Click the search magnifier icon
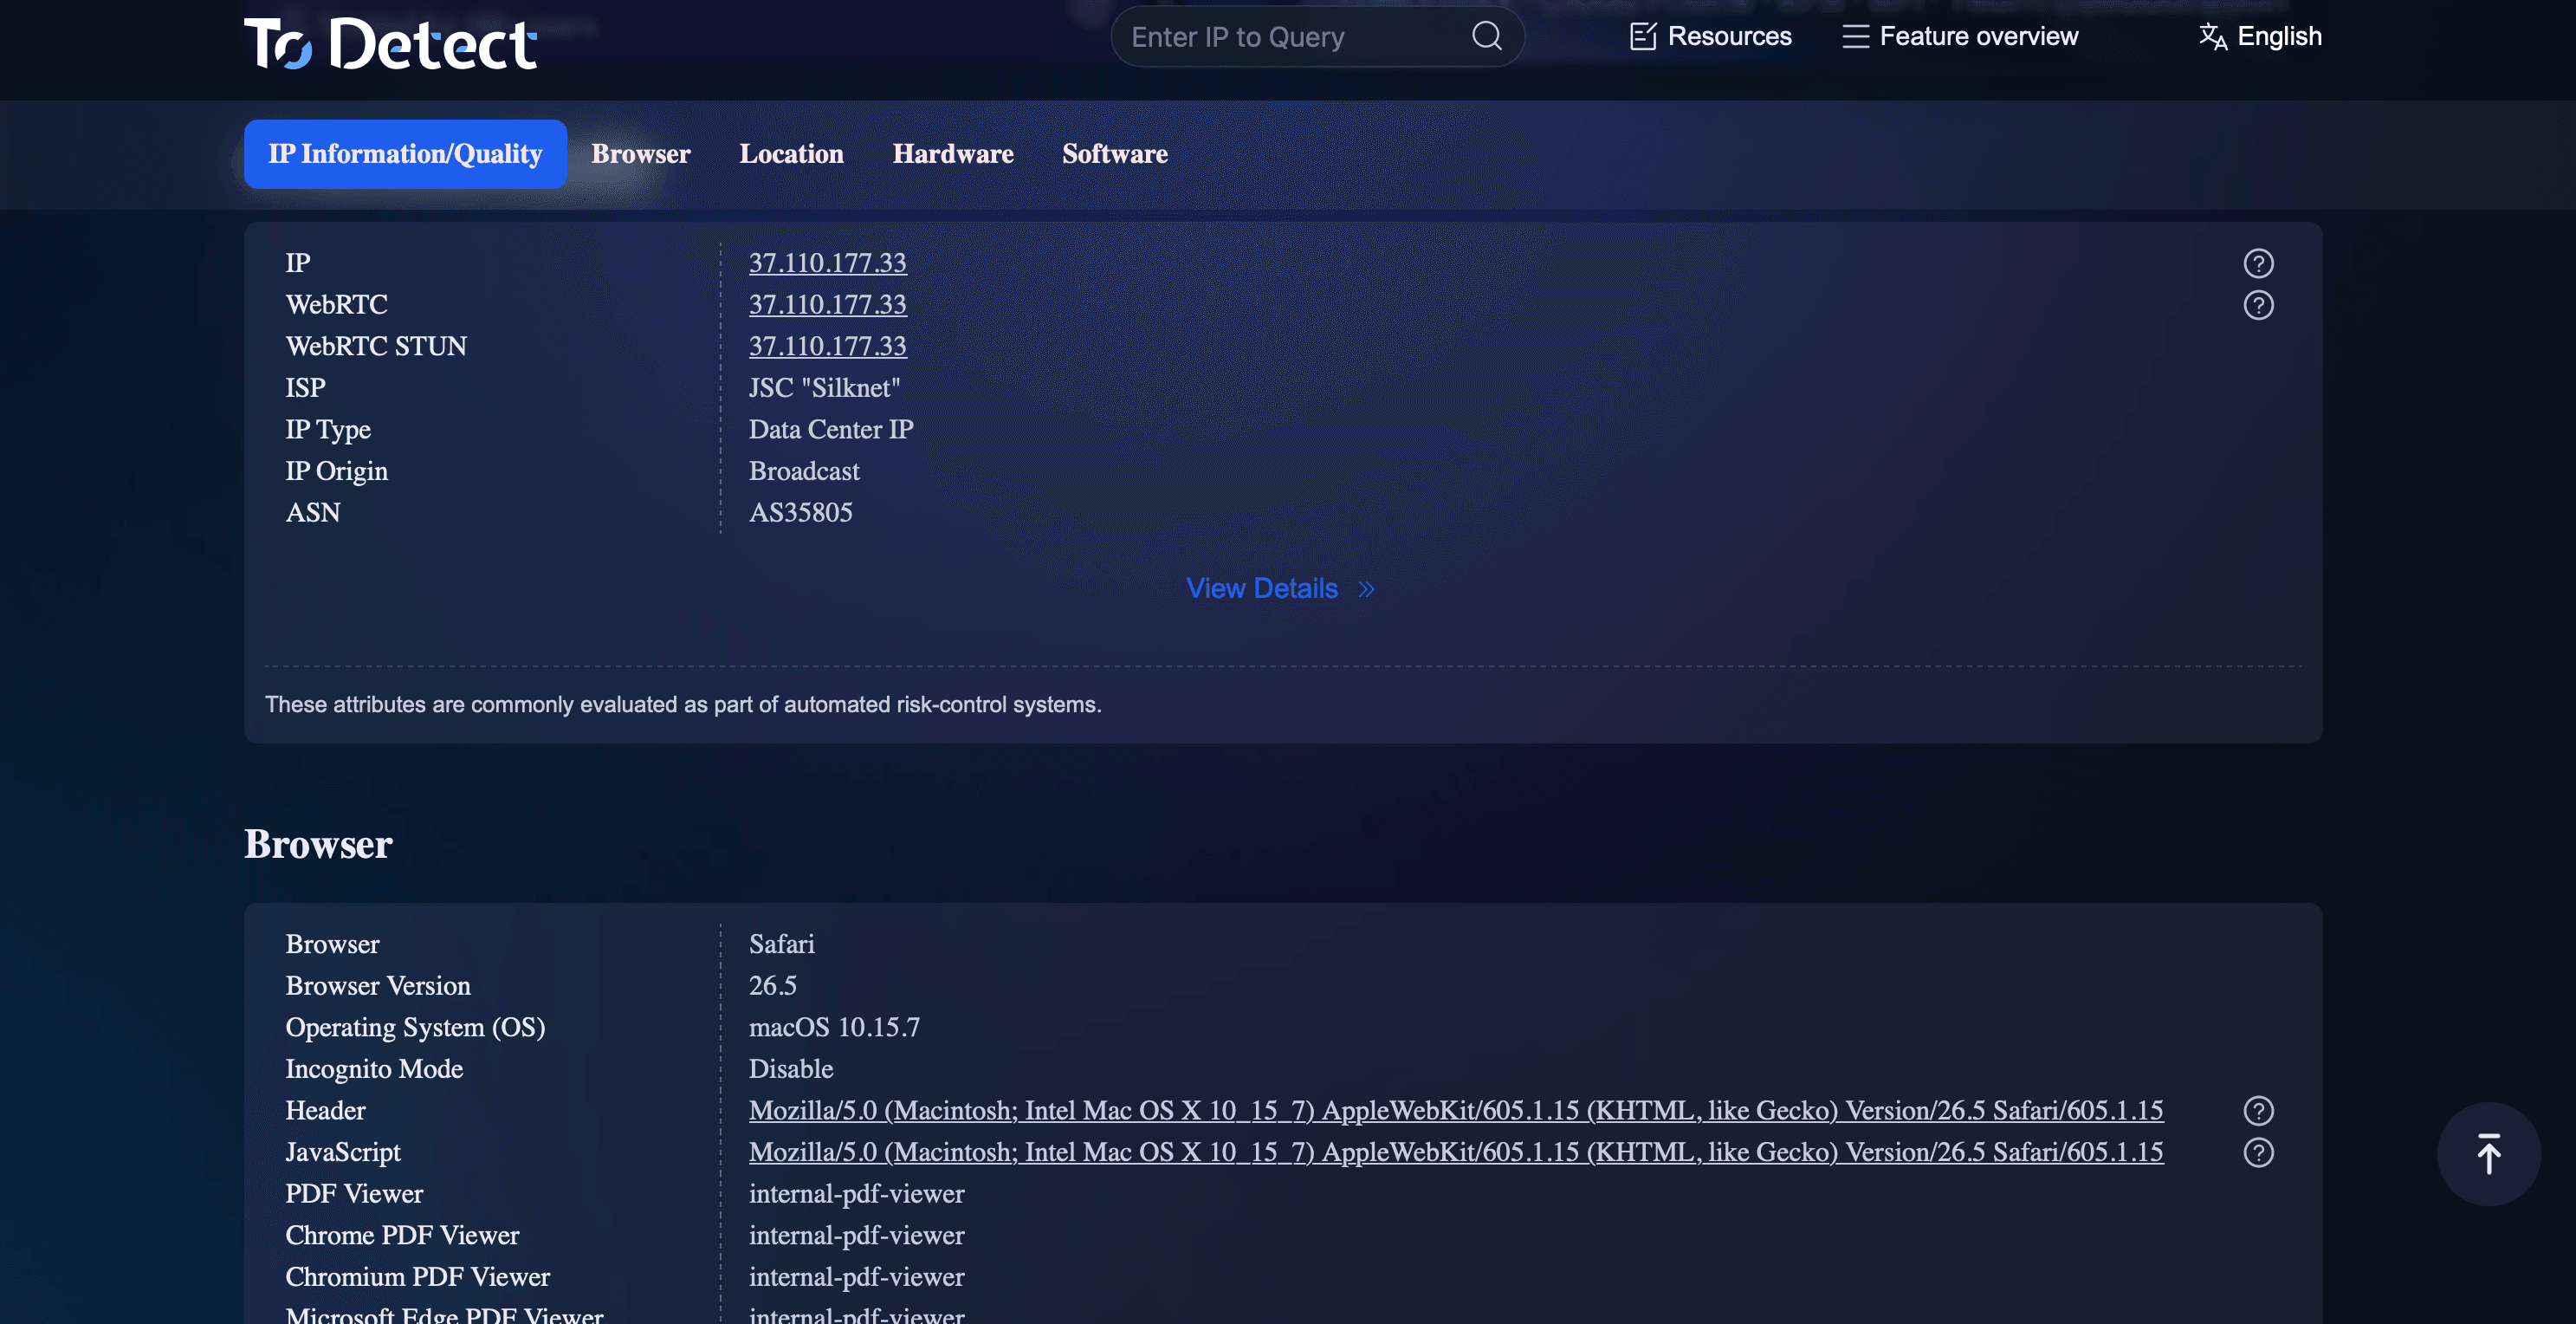Screen dimensions: 2576x1324 (x=1486, y=36)
